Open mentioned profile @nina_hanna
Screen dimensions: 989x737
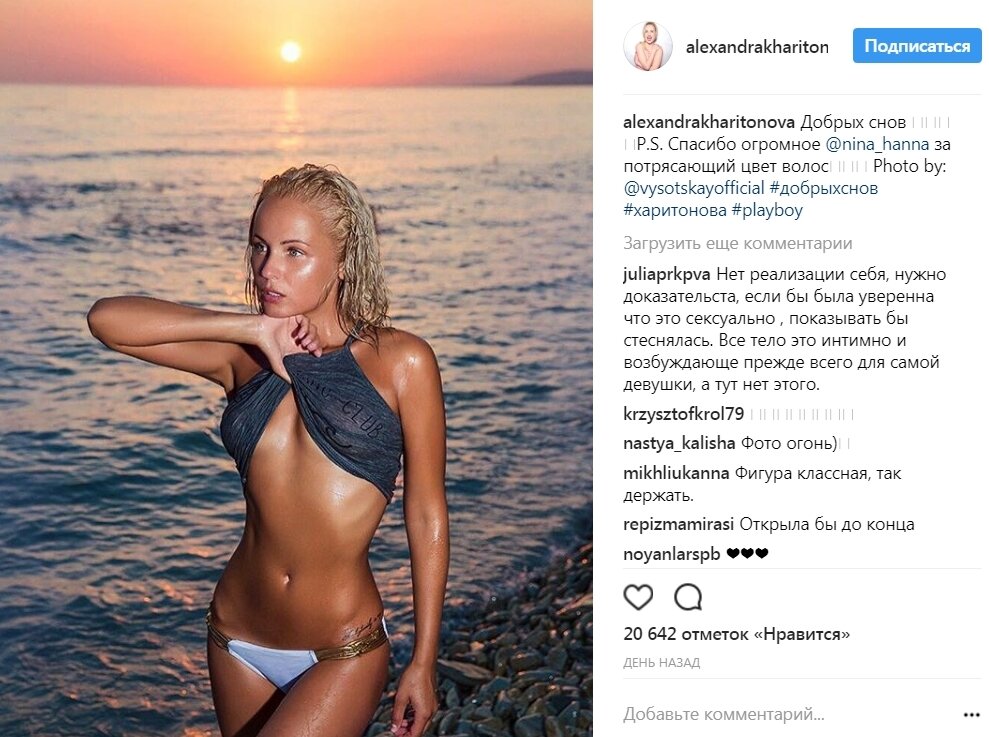click(x=877, y=144)
